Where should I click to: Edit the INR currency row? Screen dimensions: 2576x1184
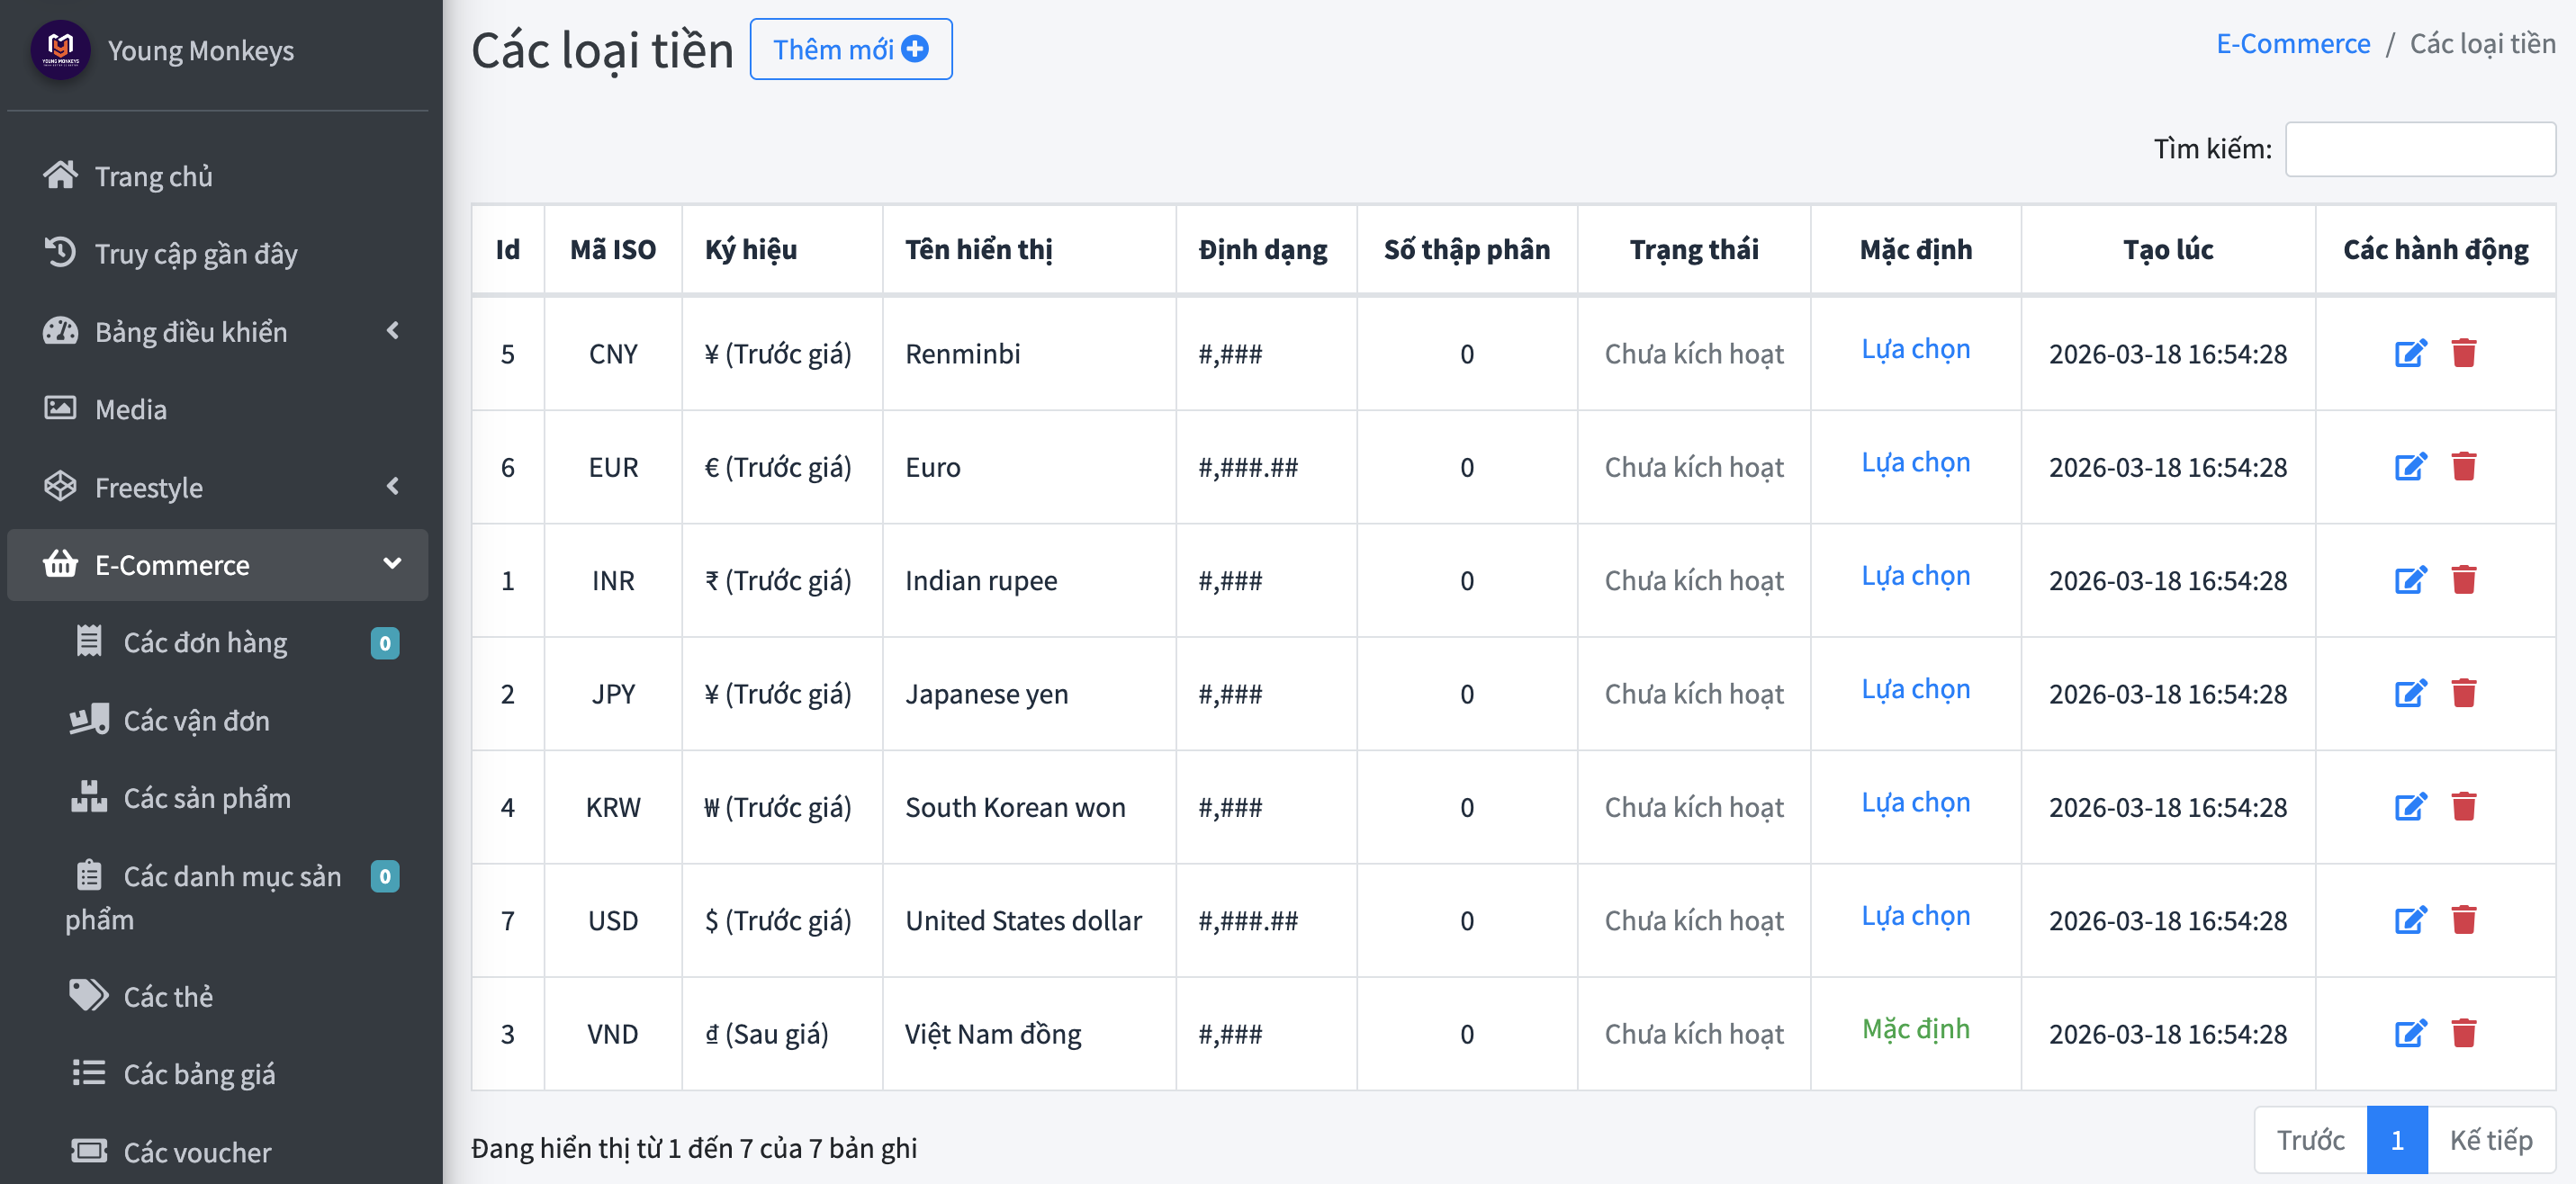(x=2411, y=580)
